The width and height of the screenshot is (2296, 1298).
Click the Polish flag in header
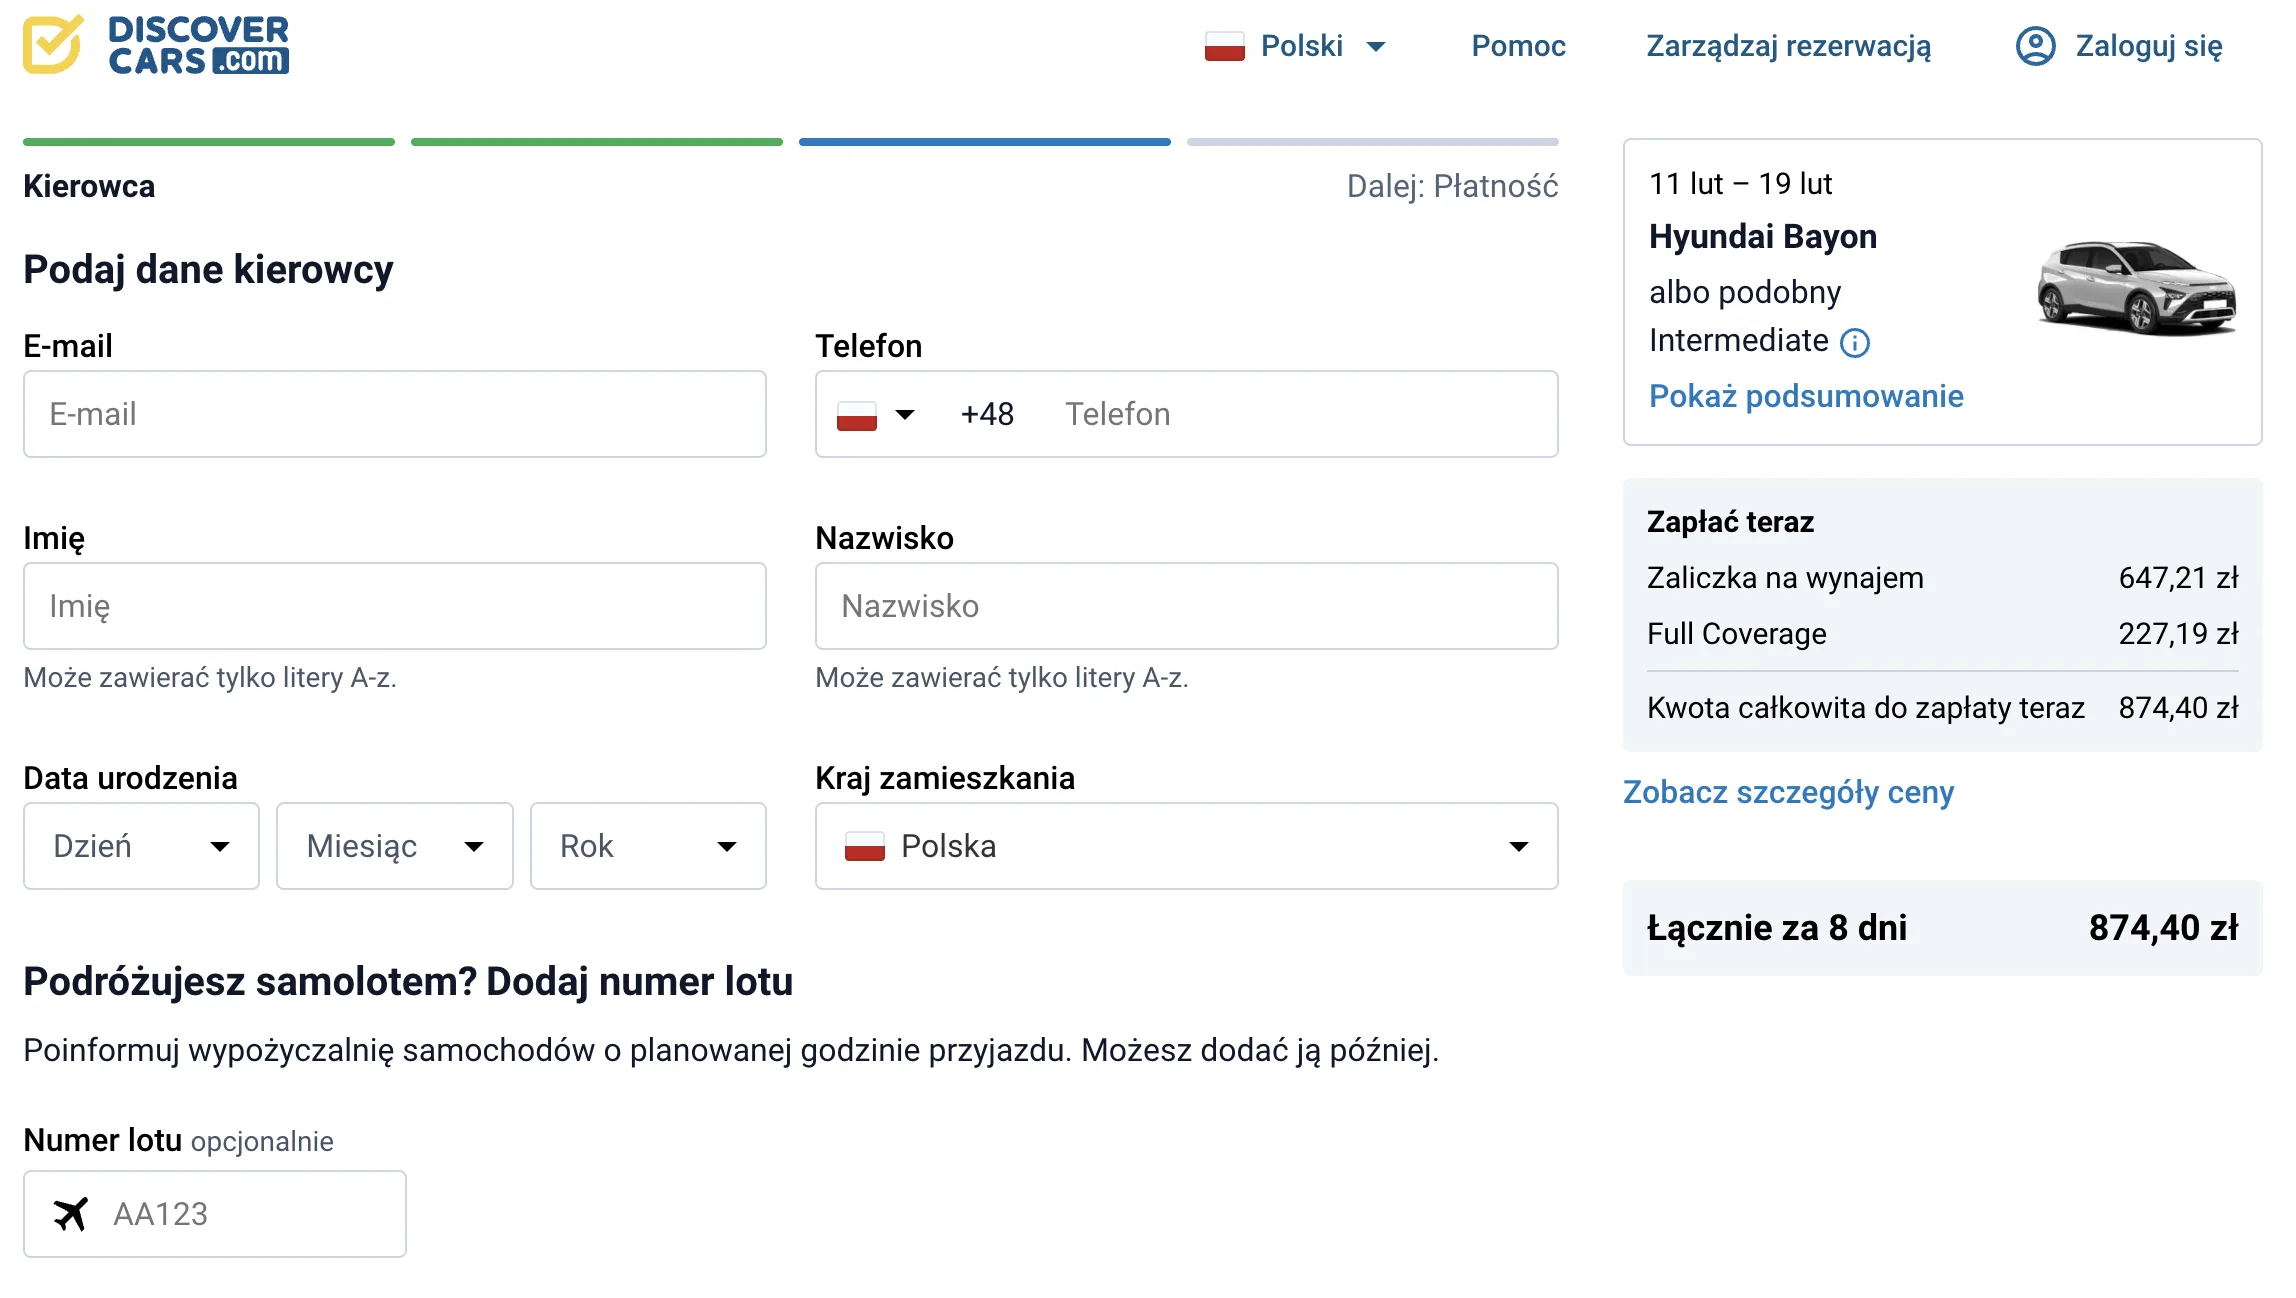pos(1224,46)
